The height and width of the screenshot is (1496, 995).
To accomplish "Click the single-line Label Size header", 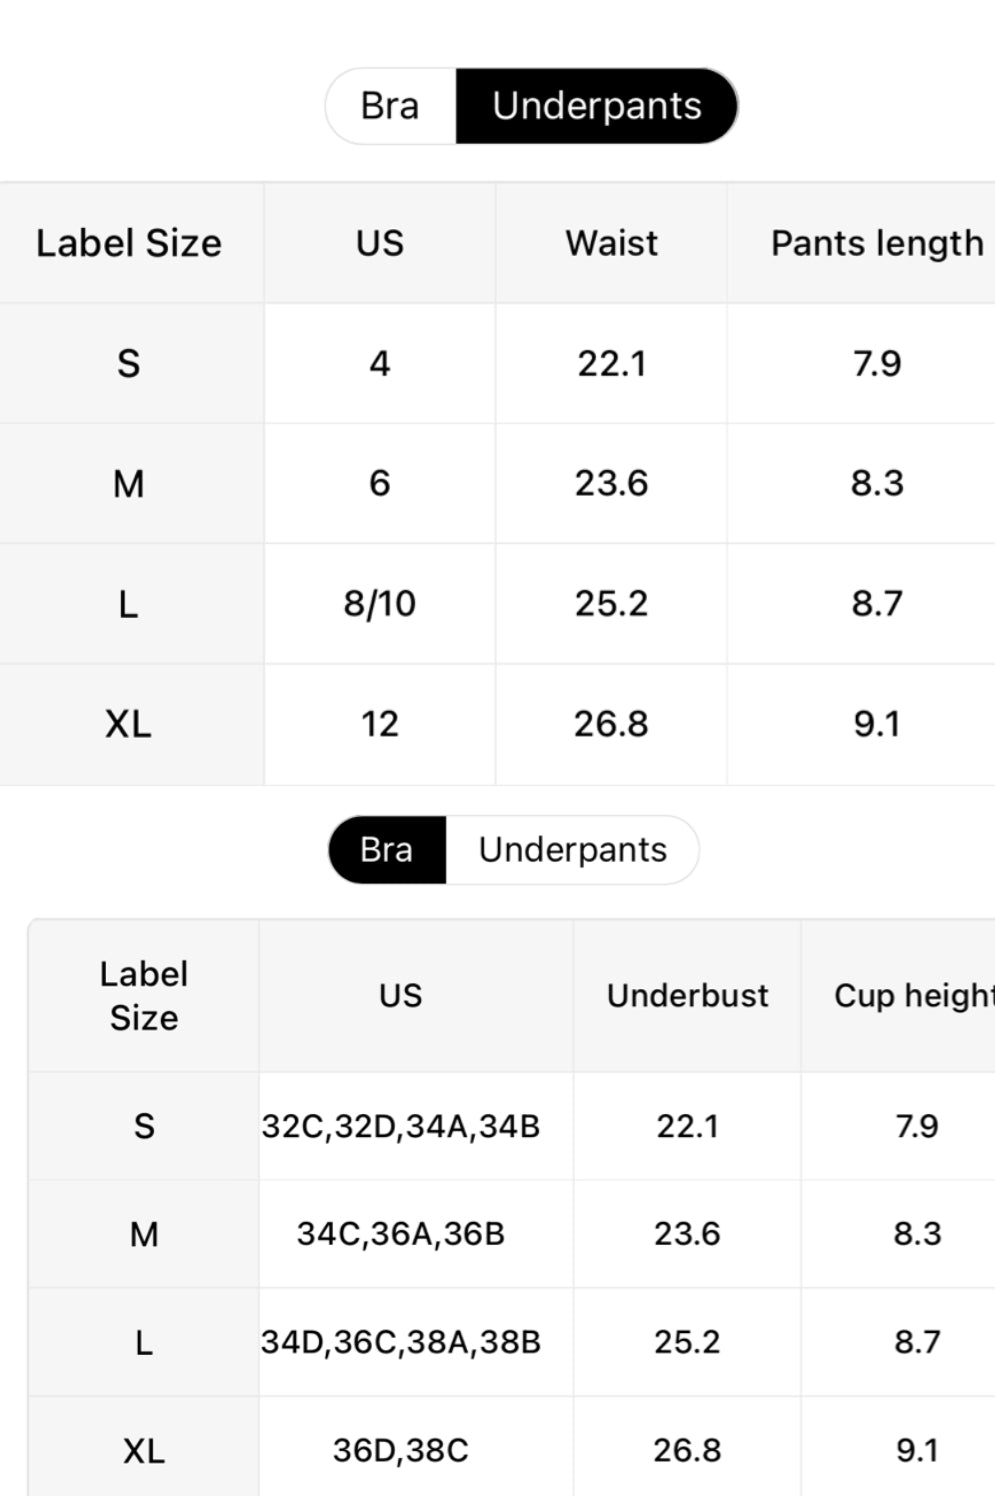I will tap(129, 243).
